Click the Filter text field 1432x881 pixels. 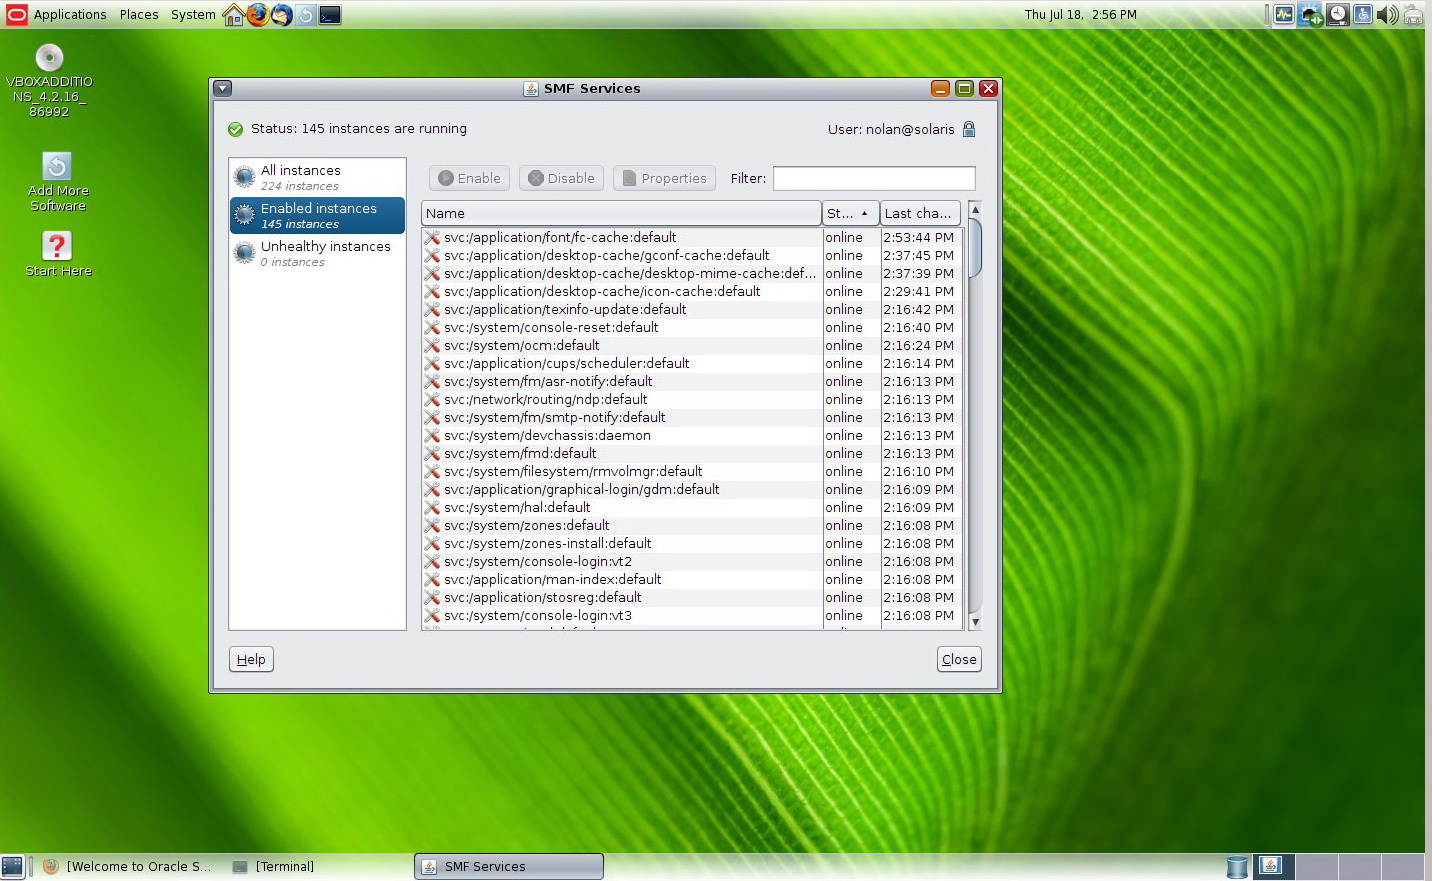pos(874,178)
